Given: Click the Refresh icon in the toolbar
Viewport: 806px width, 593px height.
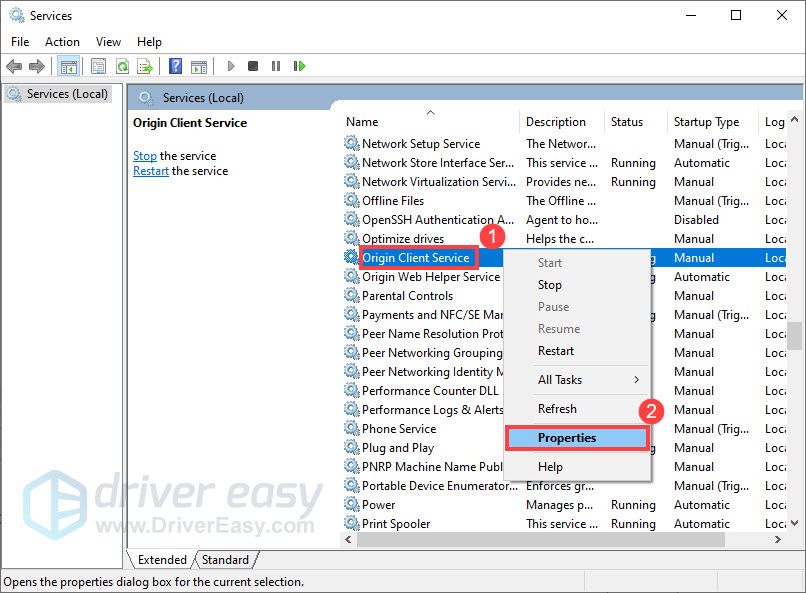Looking at the screenshot, I should pos(122,66).
